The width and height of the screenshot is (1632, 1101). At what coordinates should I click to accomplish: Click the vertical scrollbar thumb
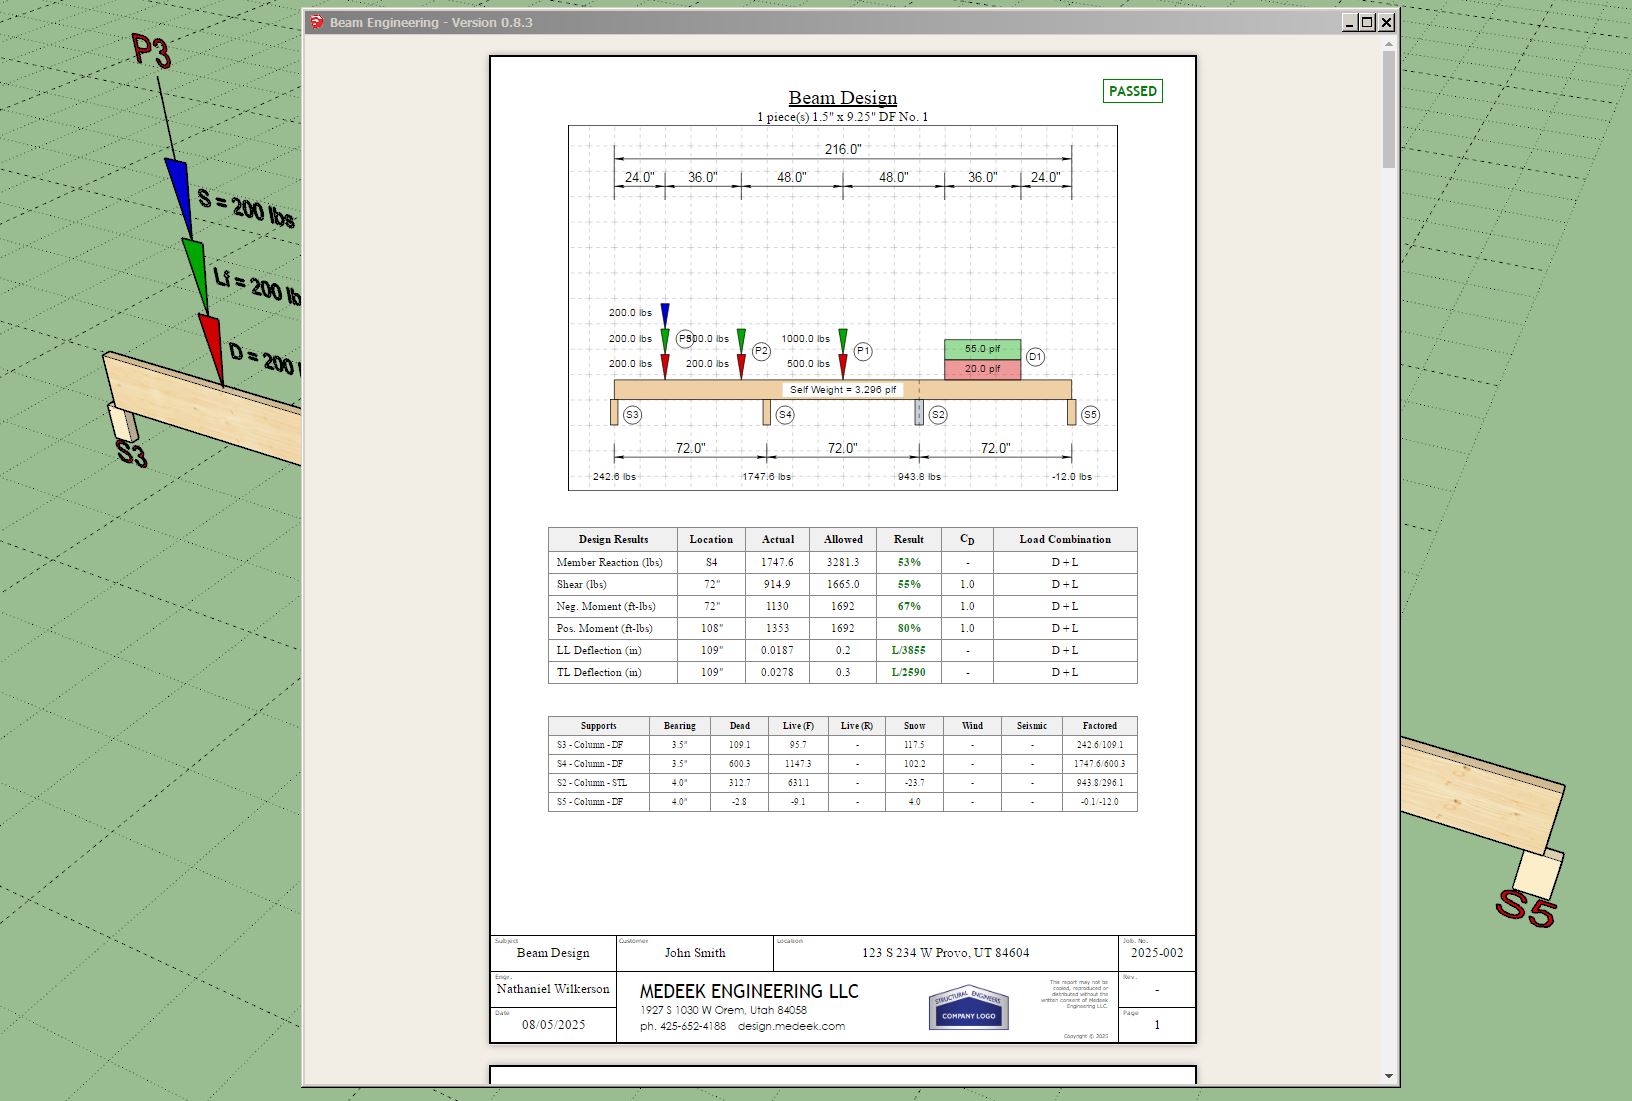[x=1389, y=110]
